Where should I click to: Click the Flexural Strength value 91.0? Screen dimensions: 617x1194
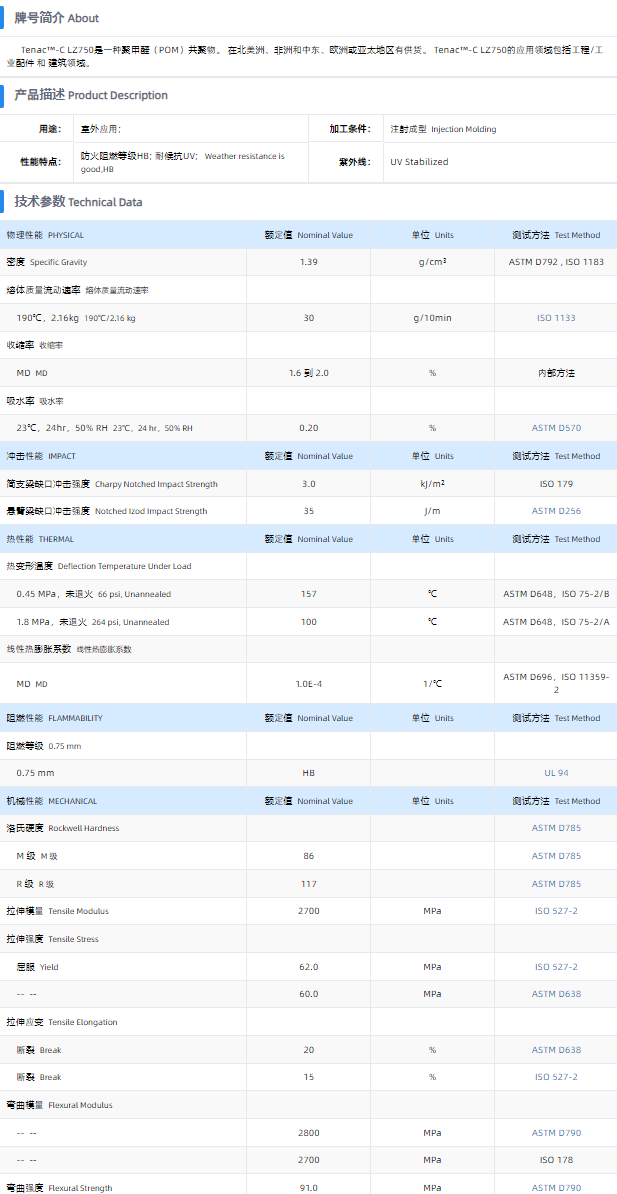(308, 1187)
